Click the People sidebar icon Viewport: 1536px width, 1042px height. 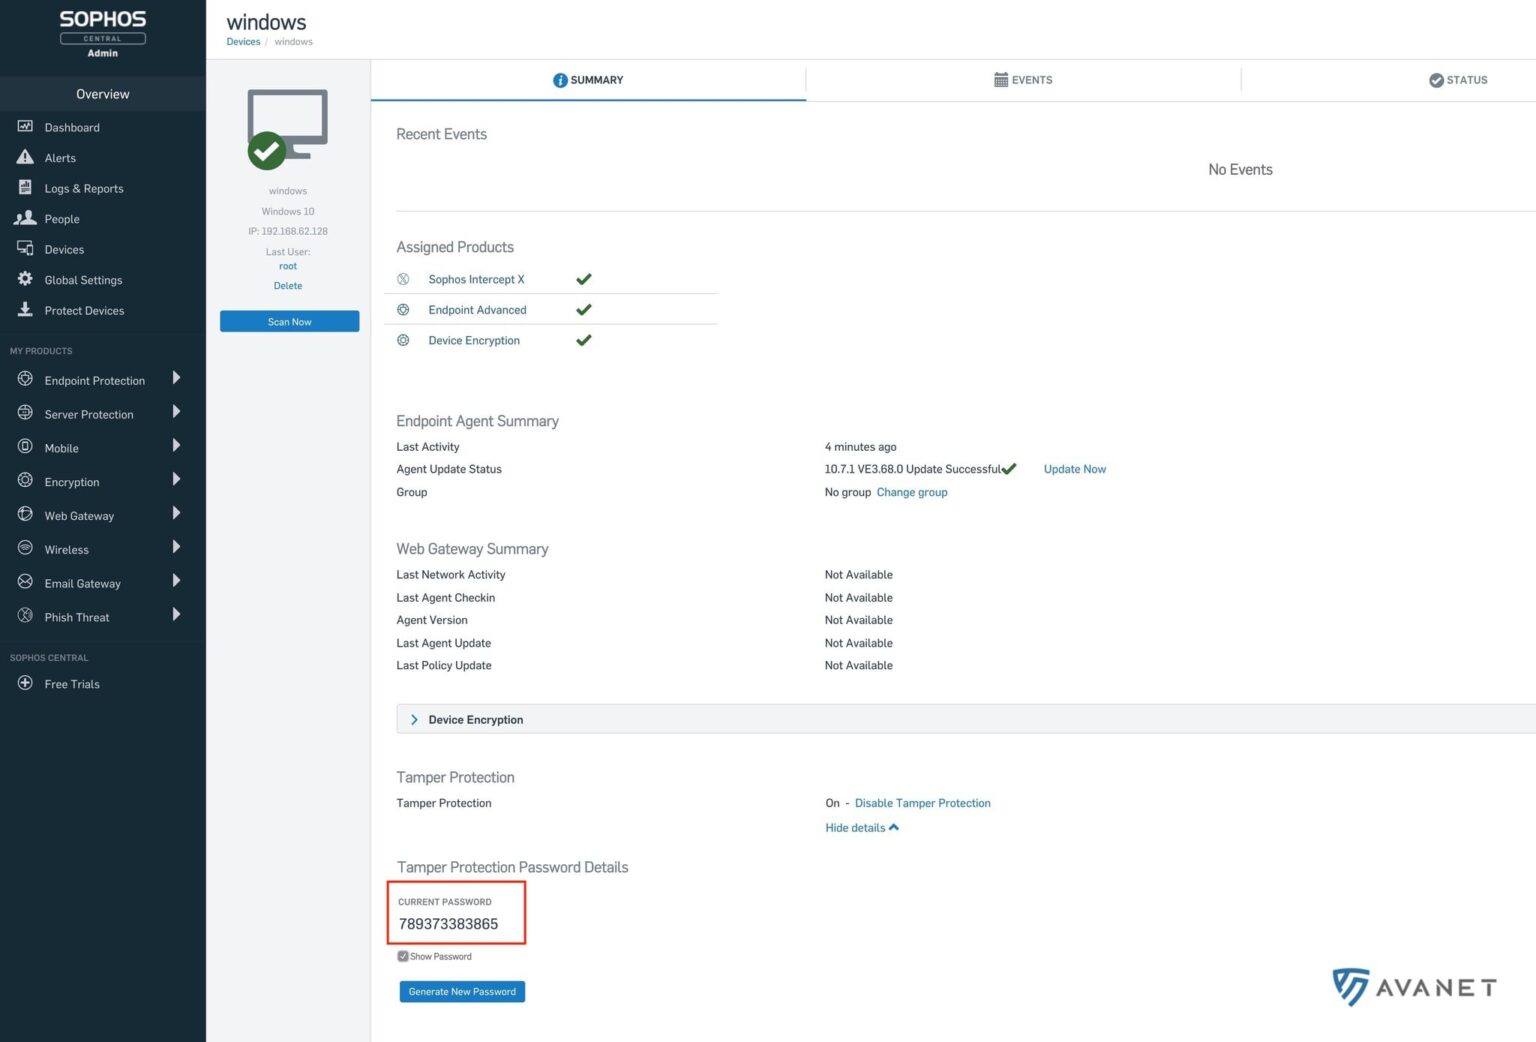click(25, 218)
